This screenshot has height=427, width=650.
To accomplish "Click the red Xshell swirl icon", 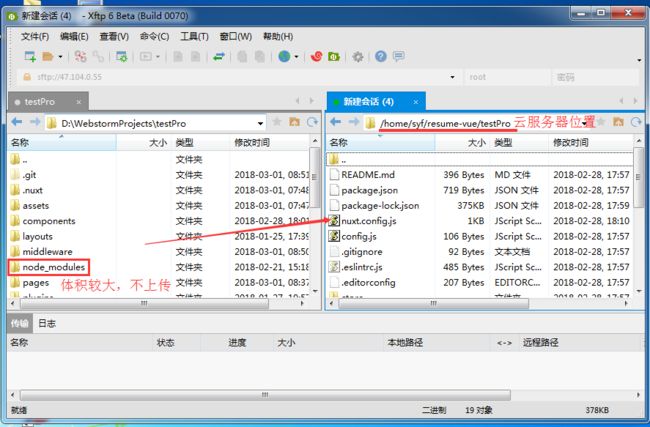I will point(316,56).
